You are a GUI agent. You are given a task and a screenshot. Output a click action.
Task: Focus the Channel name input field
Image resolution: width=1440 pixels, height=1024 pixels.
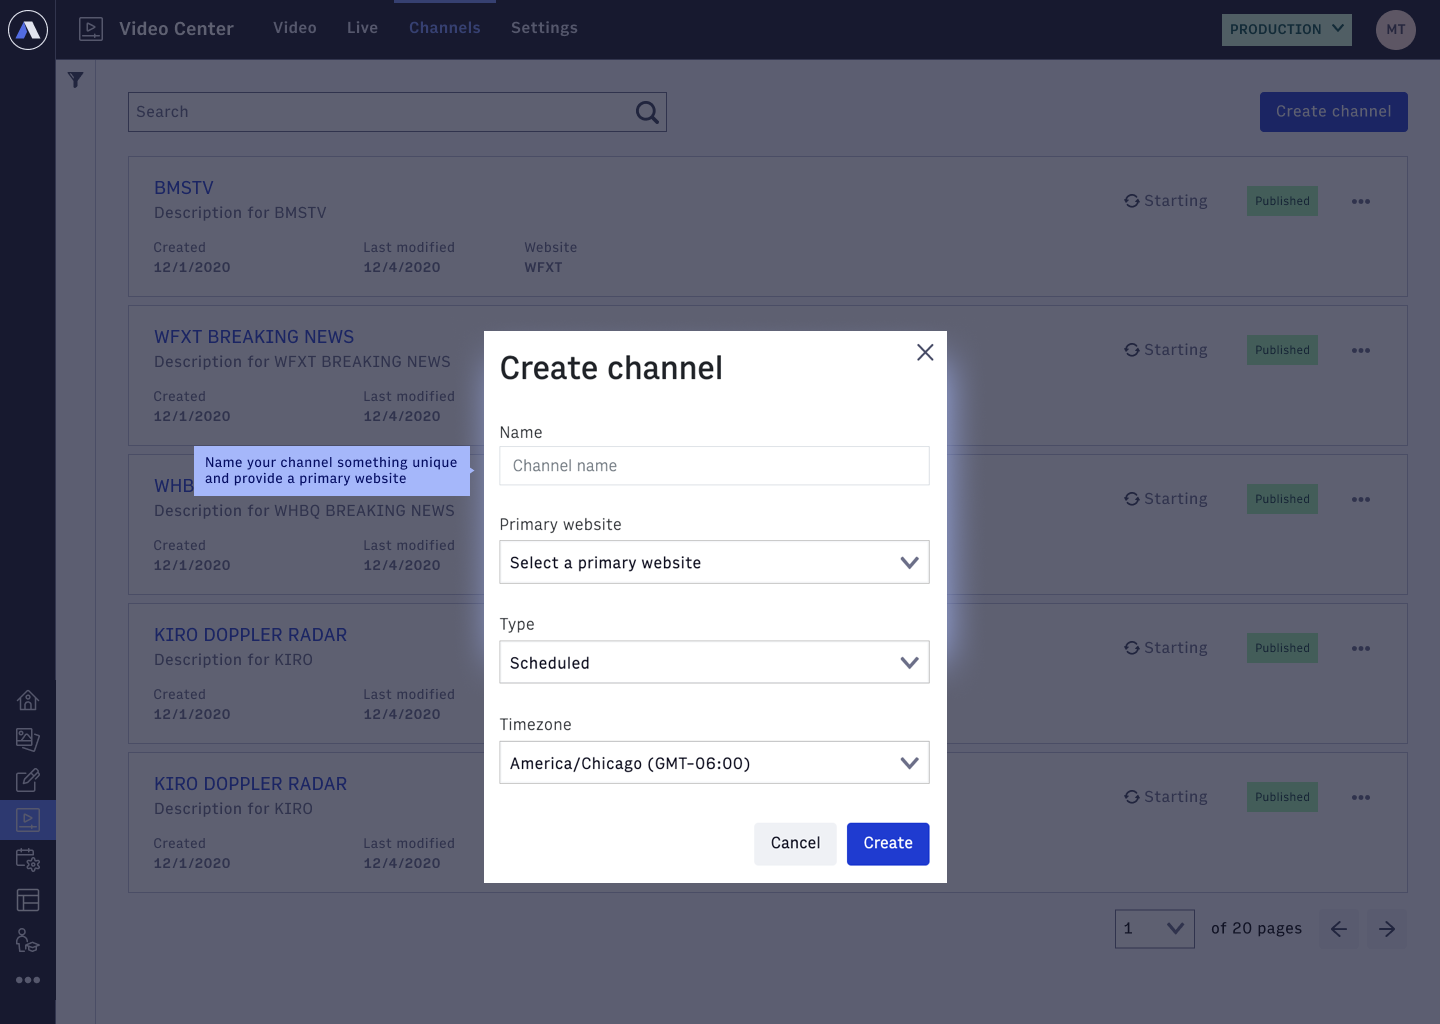[x=714, y=466]
